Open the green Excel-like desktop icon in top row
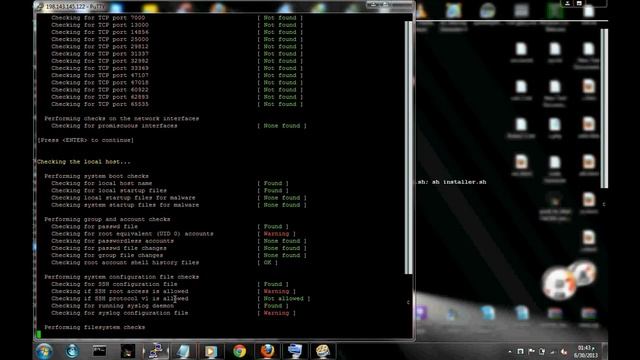 click(x=555, y=11)
